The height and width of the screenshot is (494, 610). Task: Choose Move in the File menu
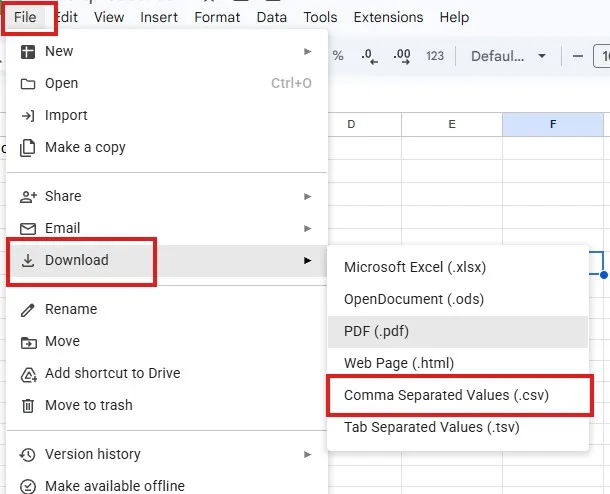tap(167, 341)
